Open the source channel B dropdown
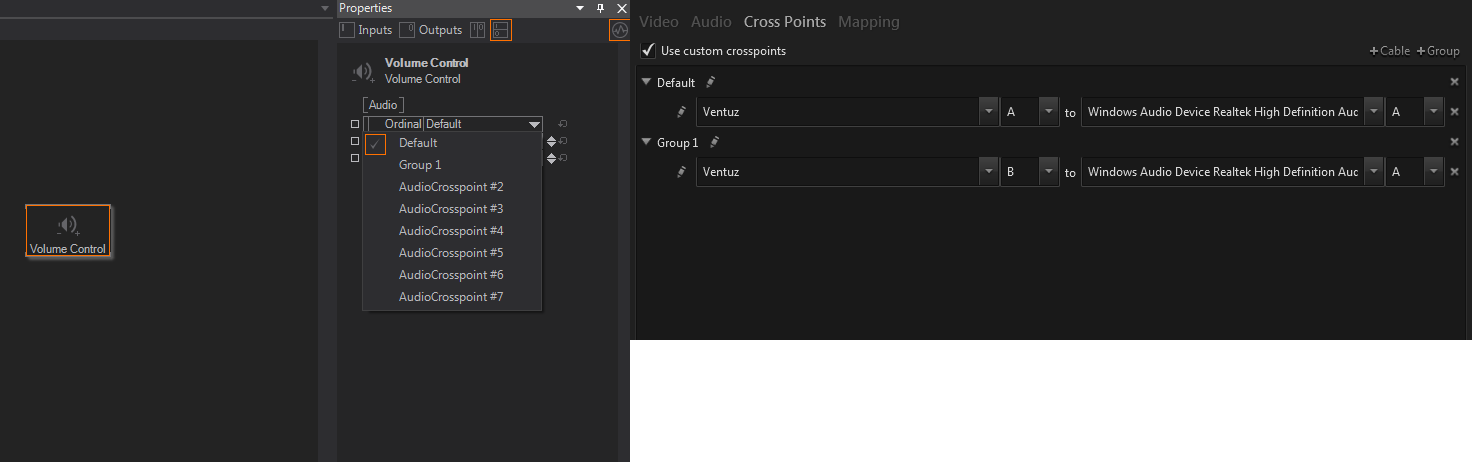Image resolution: width=1472 pixels, height=462 pixels. click(x=1047, y=172)
